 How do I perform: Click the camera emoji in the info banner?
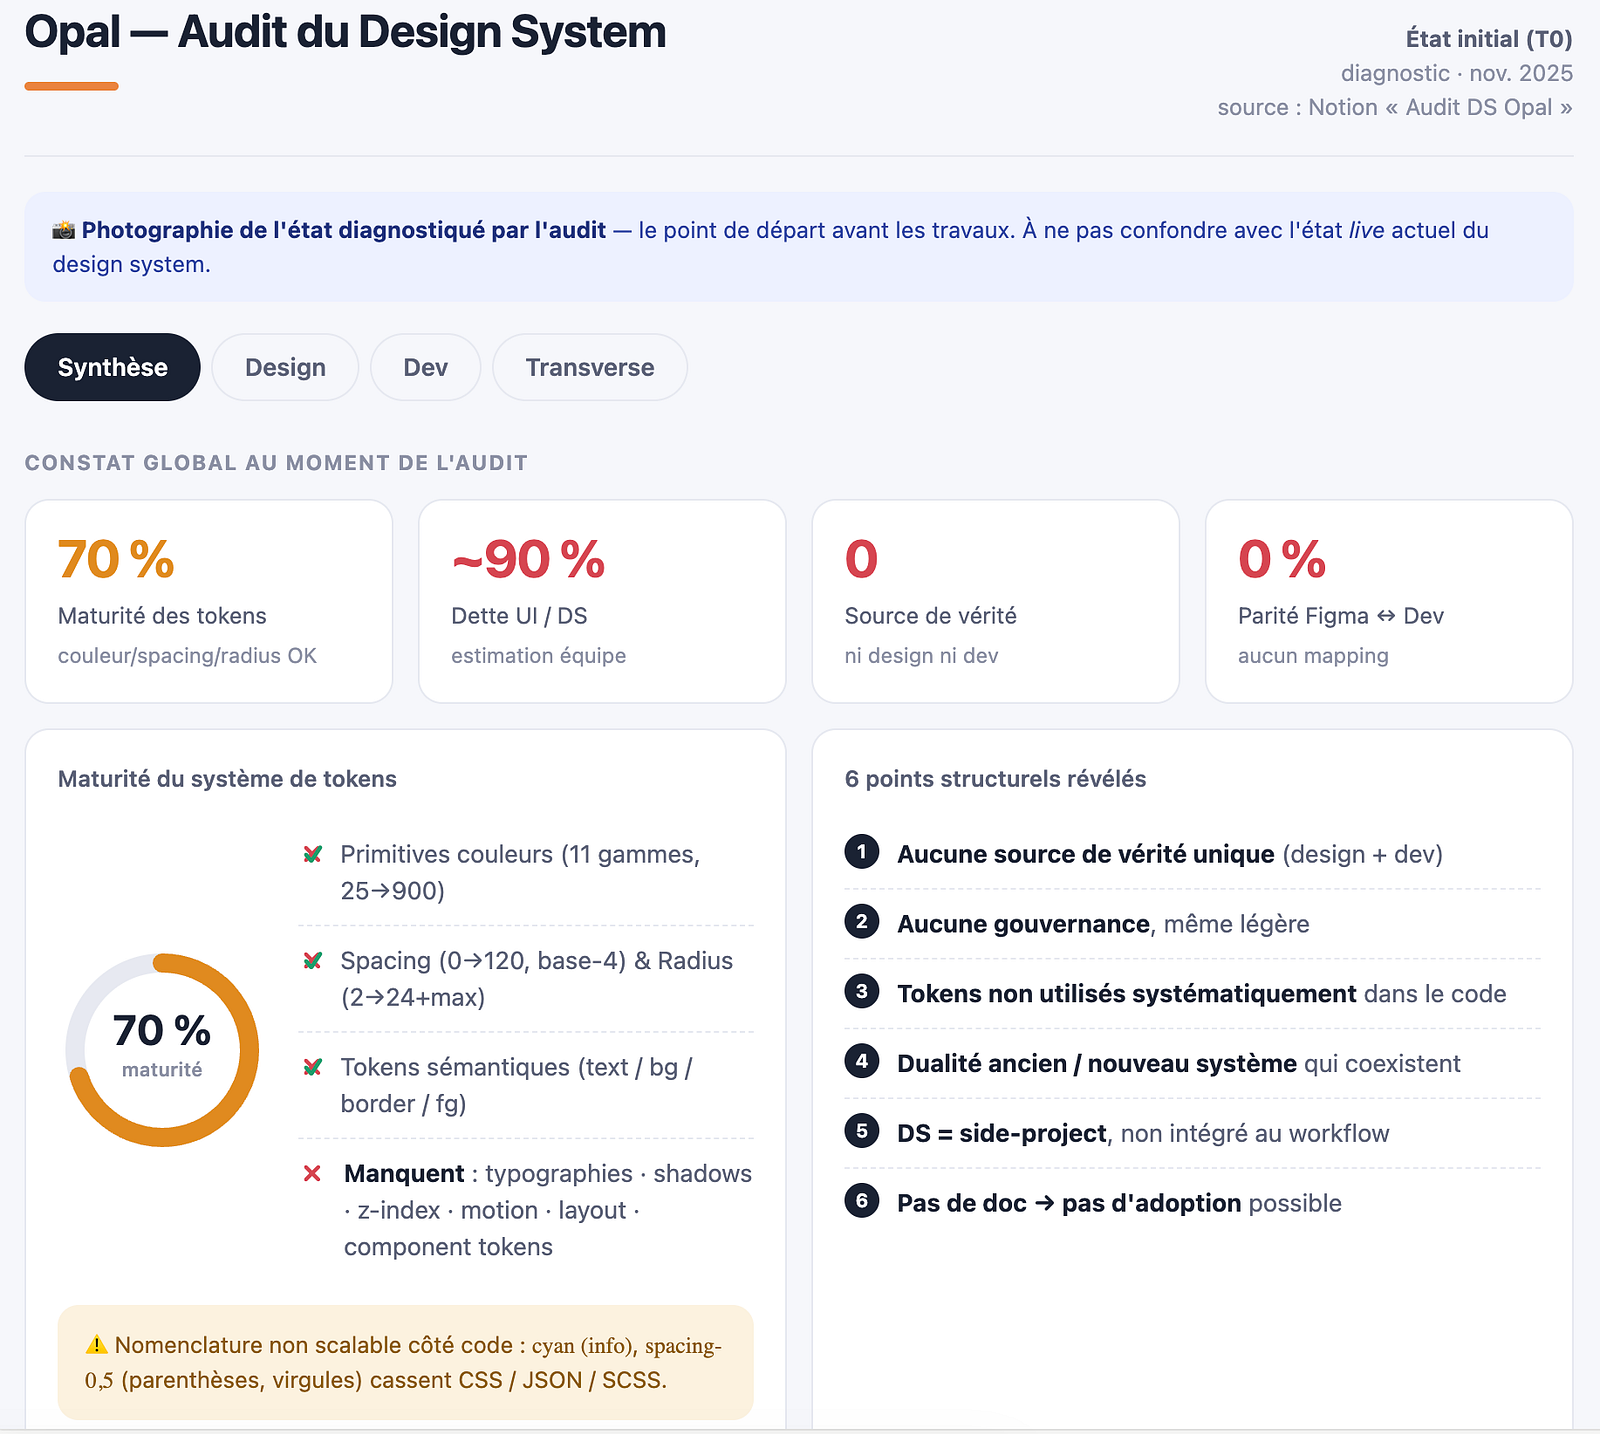pos(64,230)
